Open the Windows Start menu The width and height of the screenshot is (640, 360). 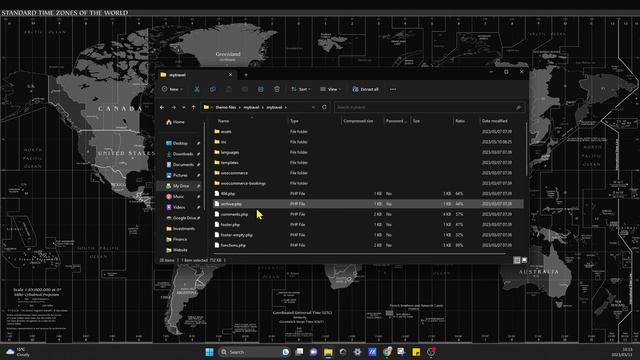click(209, 352)
